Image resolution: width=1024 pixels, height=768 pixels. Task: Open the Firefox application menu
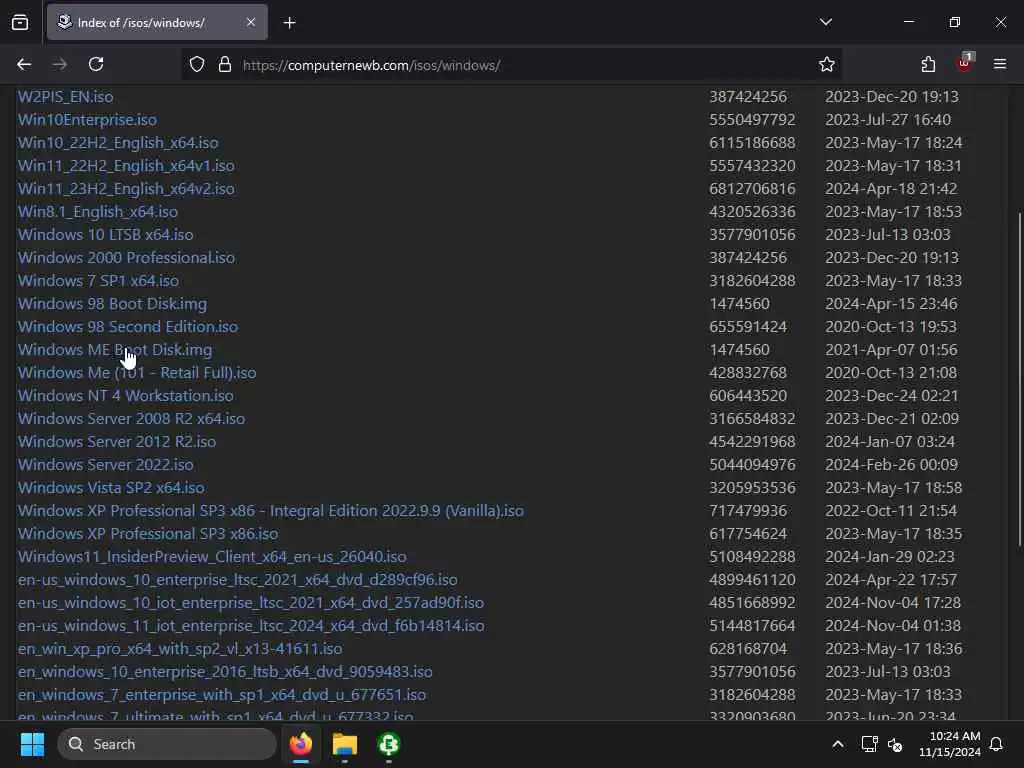[1000, 64]
